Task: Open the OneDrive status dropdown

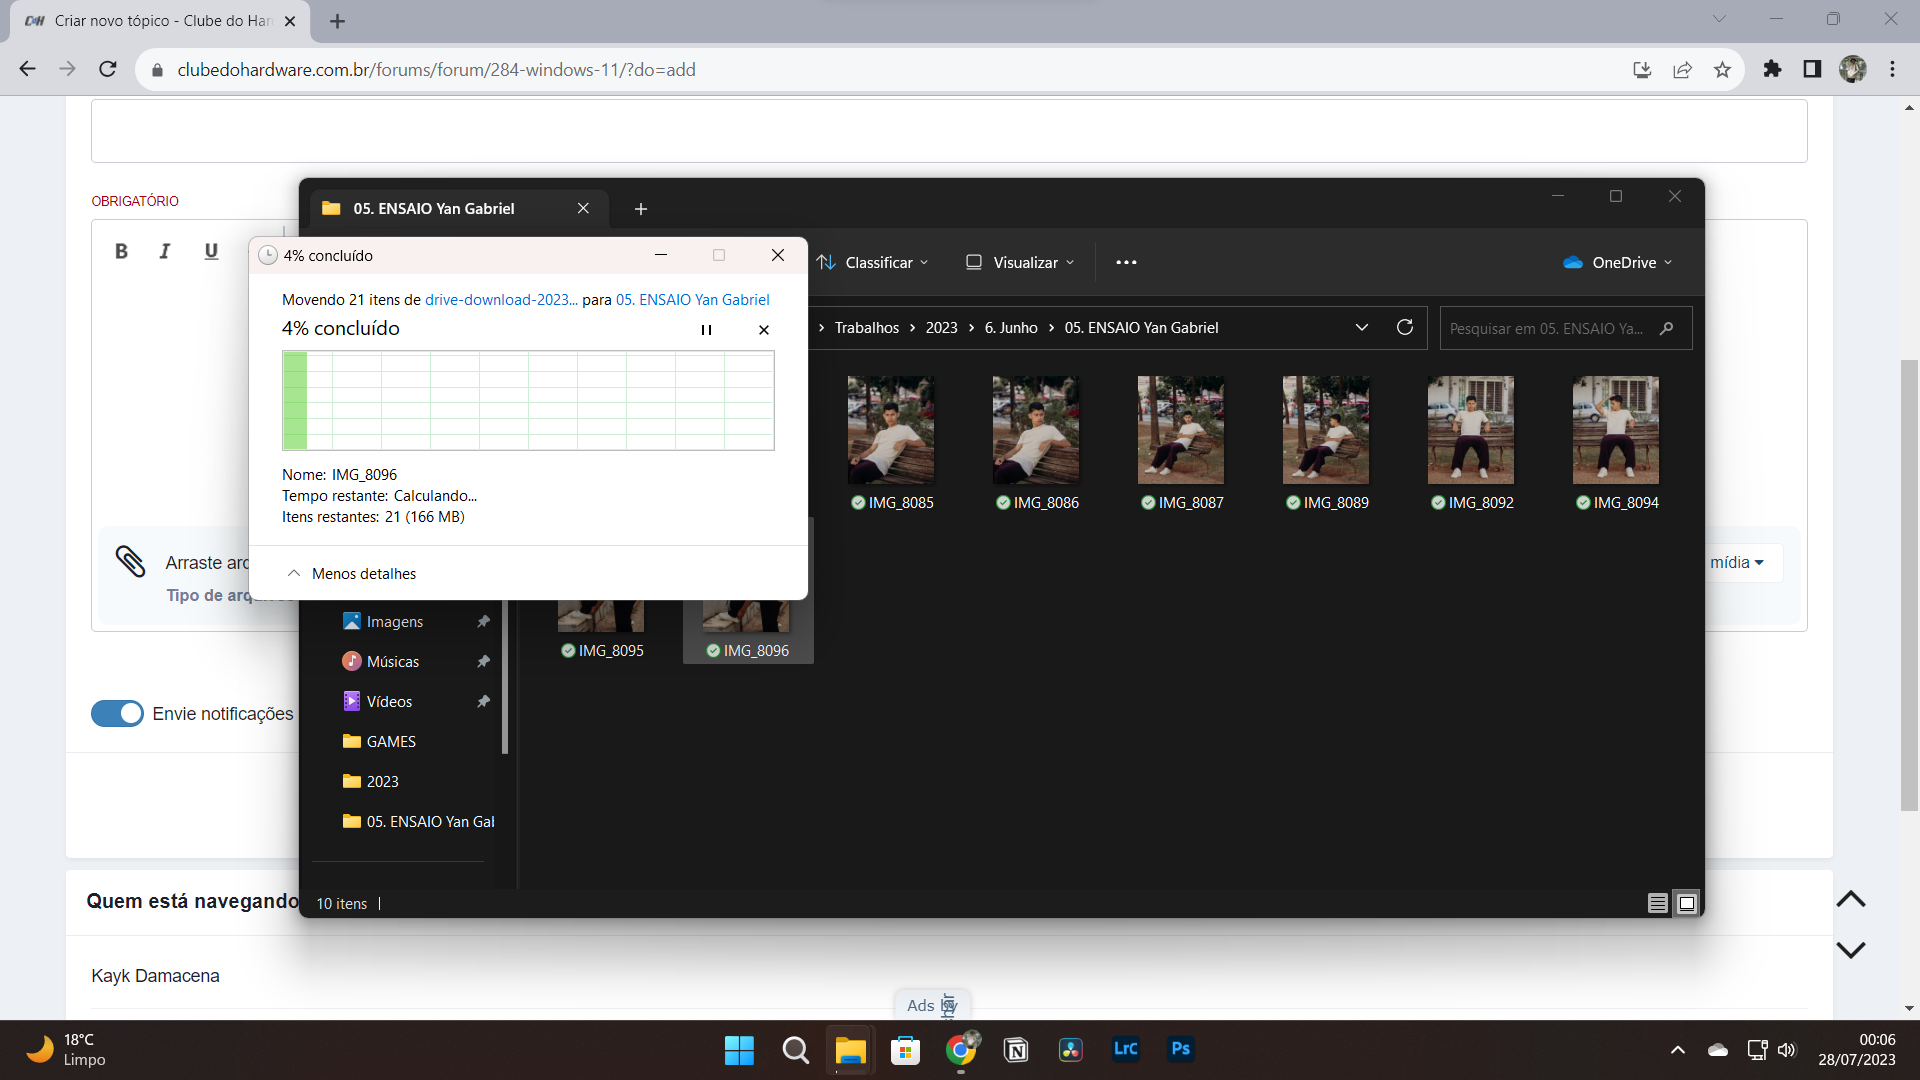Action: [x=1617, y=263]
